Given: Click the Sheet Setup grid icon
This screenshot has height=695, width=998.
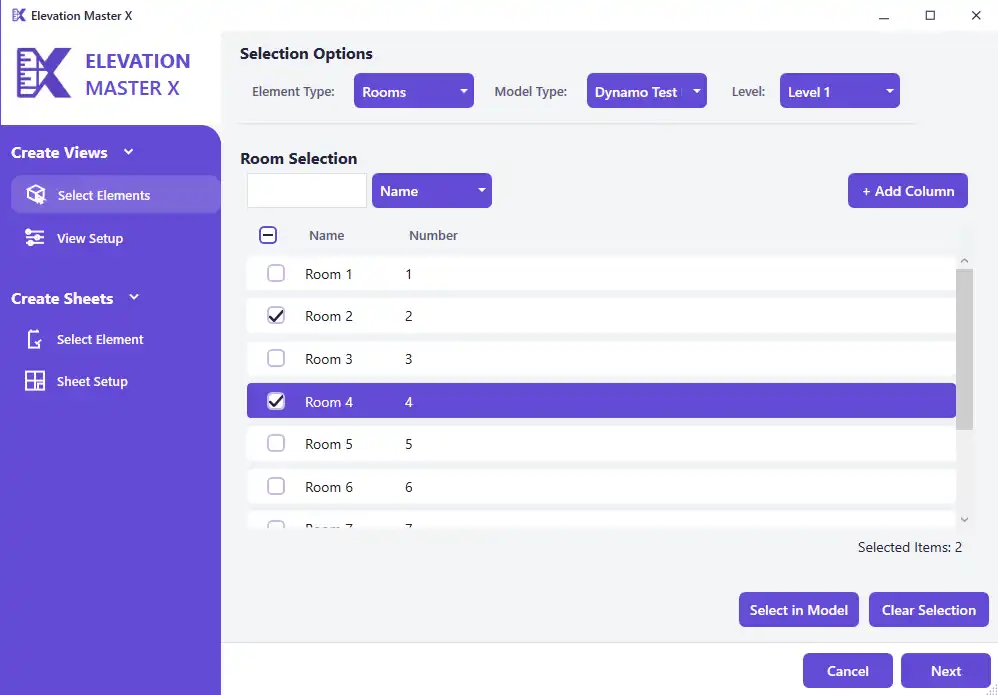Looking at the screenshot, I should point(35,381).
